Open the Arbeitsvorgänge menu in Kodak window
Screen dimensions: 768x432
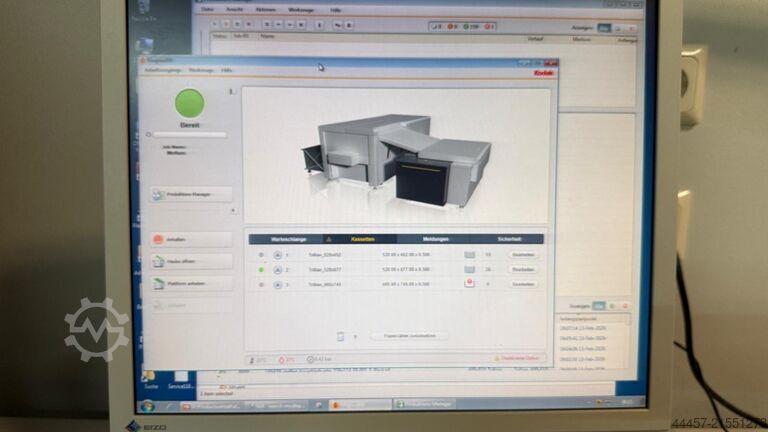[x=160, y=70]
